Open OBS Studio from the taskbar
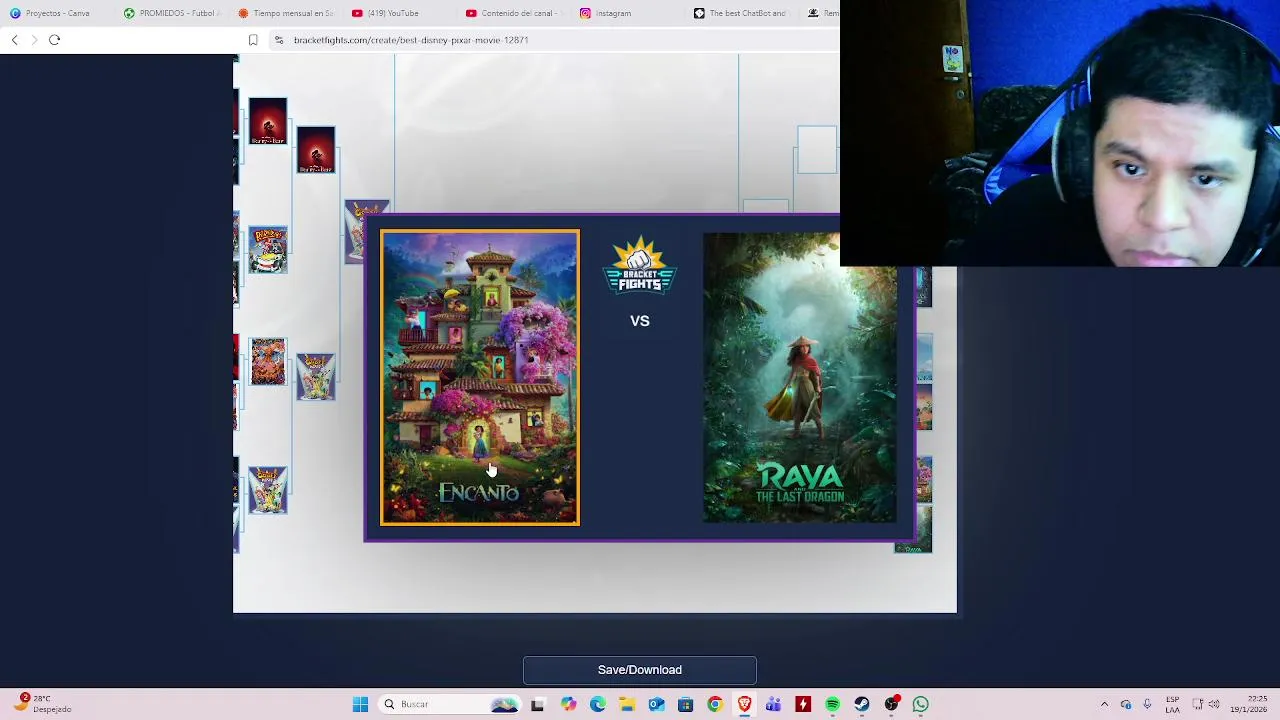Screen dimensions: 1280x720 tap(891, 704)
